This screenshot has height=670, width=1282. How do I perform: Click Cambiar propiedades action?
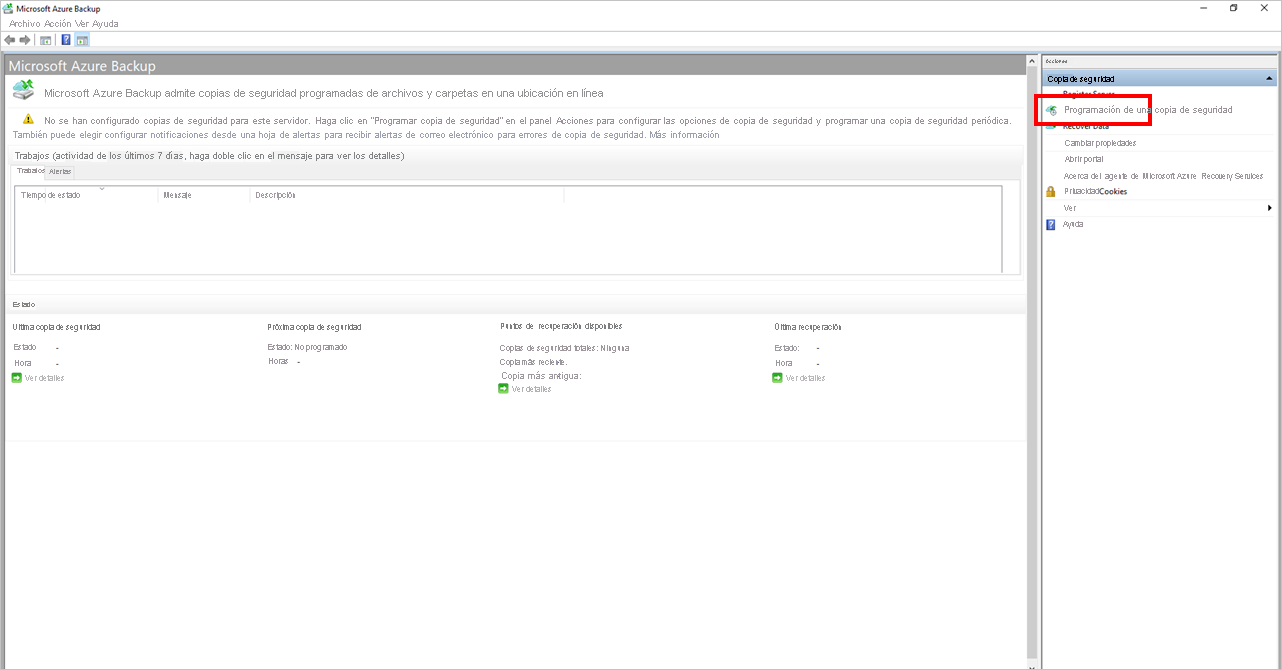(1100, 143)
